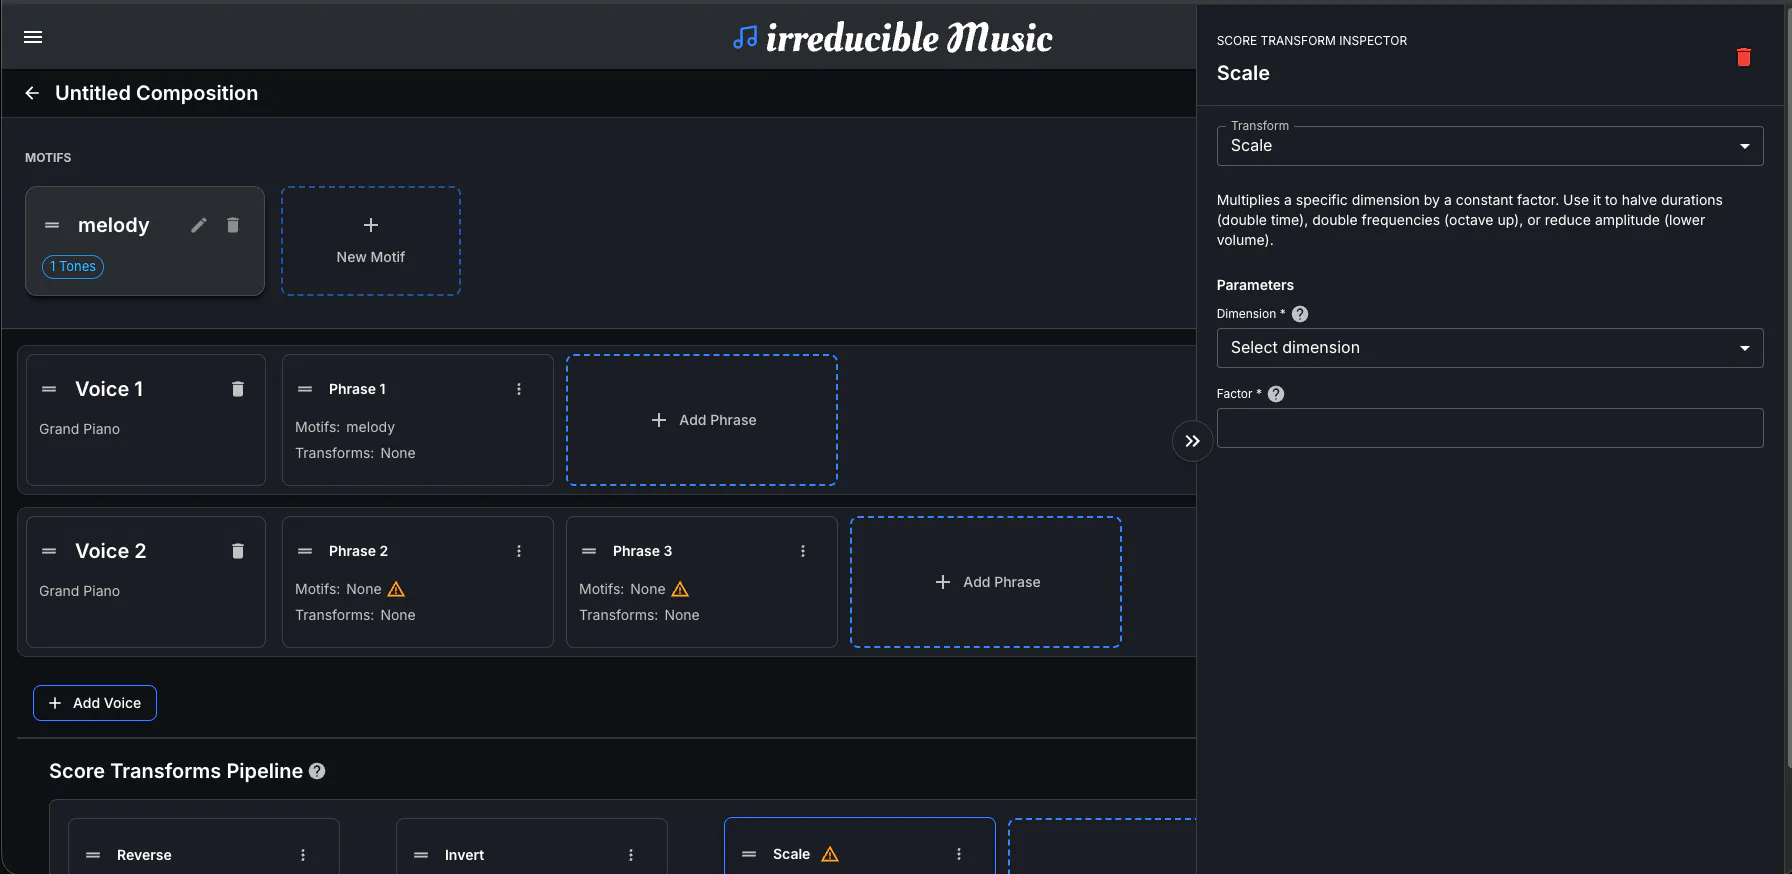Click the Voice 2 label

pyautogui.click(x=111, y=551)
